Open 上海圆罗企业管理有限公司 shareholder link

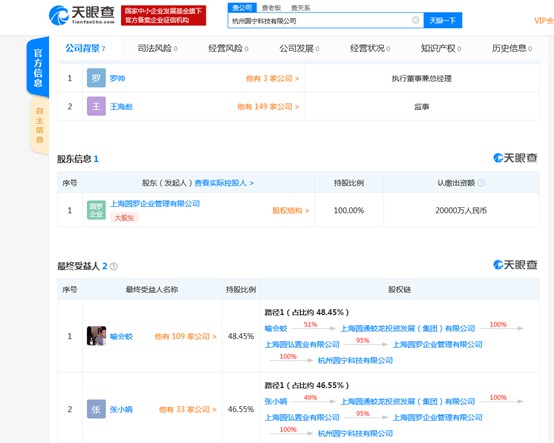point(155,203)
